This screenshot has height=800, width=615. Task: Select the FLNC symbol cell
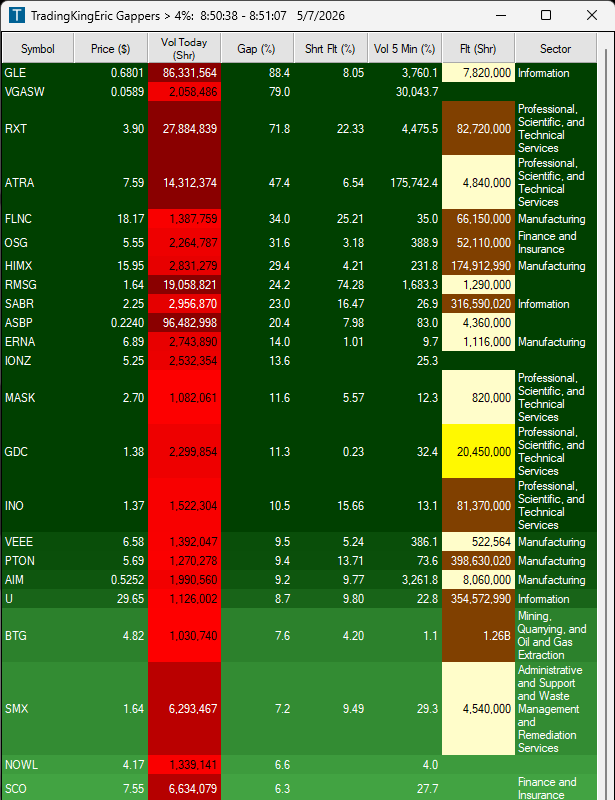pyautogui.click(x=38, y=219)
